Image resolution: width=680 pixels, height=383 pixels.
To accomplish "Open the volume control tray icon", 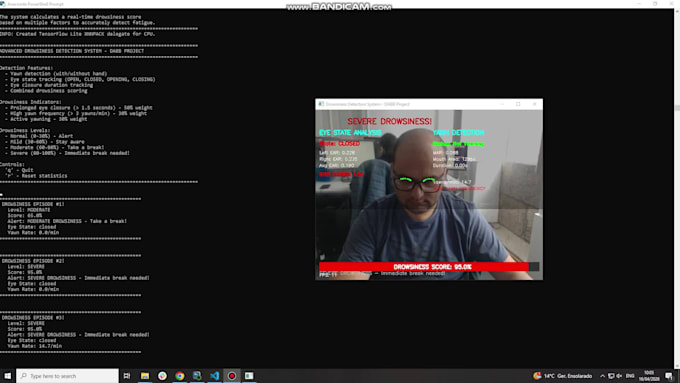I will coord(619,376).
